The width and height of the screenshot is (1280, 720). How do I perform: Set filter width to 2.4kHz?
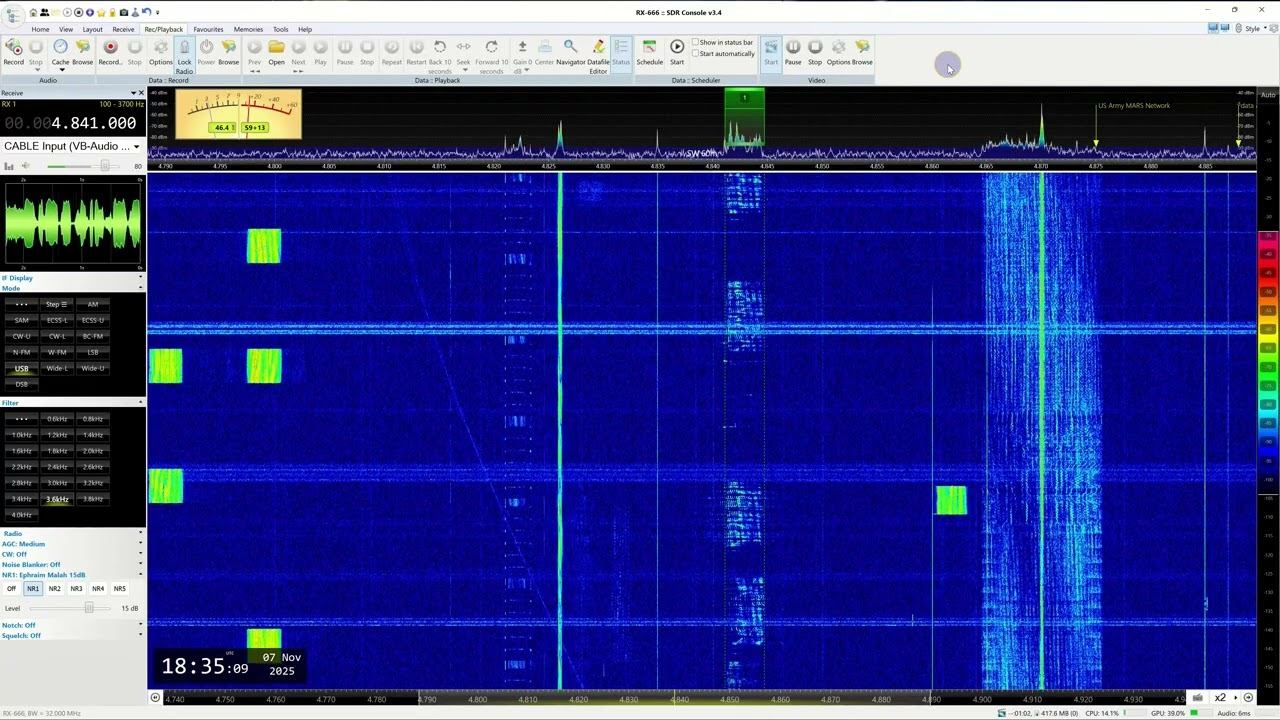[x=57, y=467]
